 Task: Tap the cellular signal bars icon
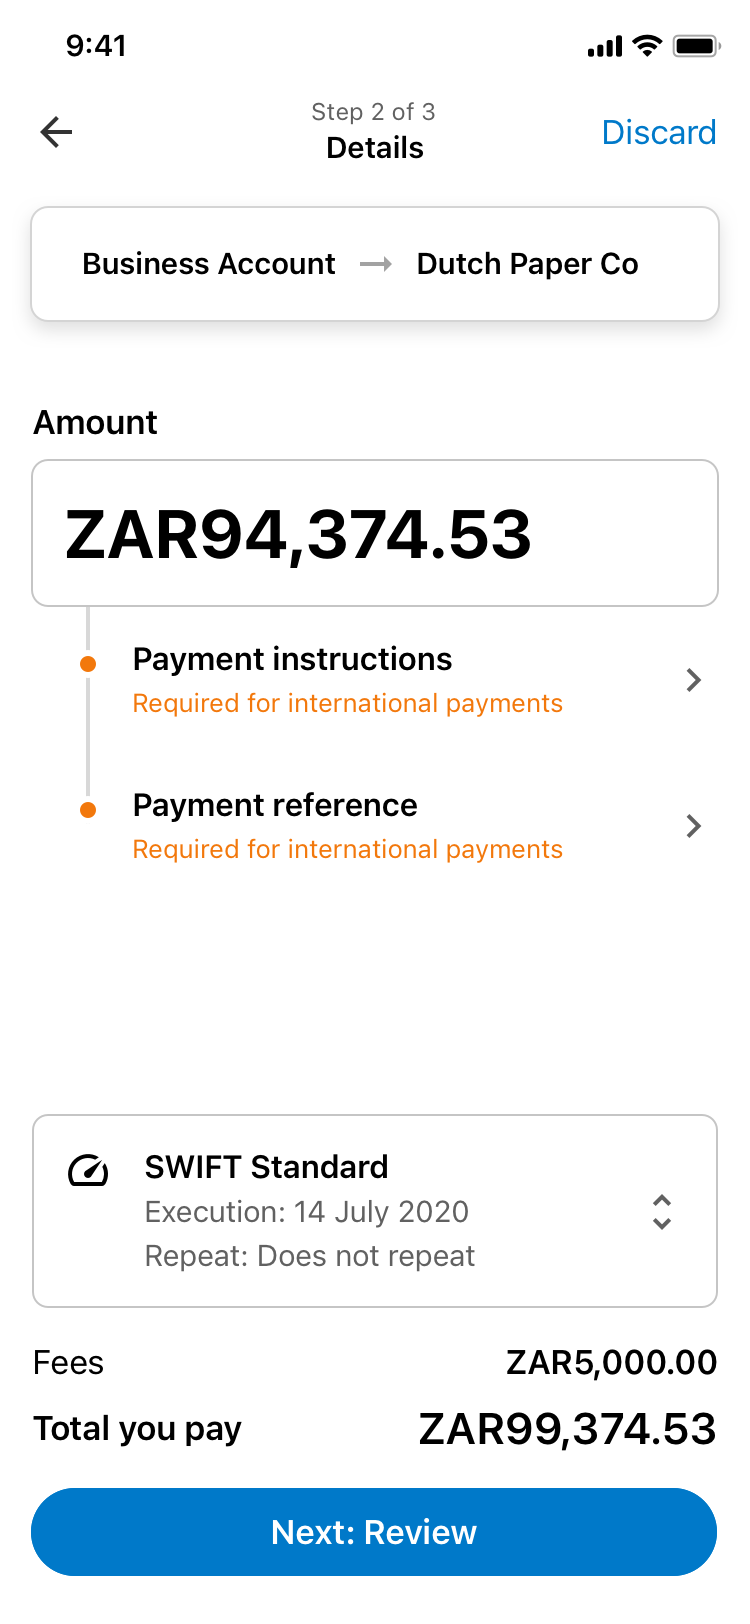(x=605, y=46)
